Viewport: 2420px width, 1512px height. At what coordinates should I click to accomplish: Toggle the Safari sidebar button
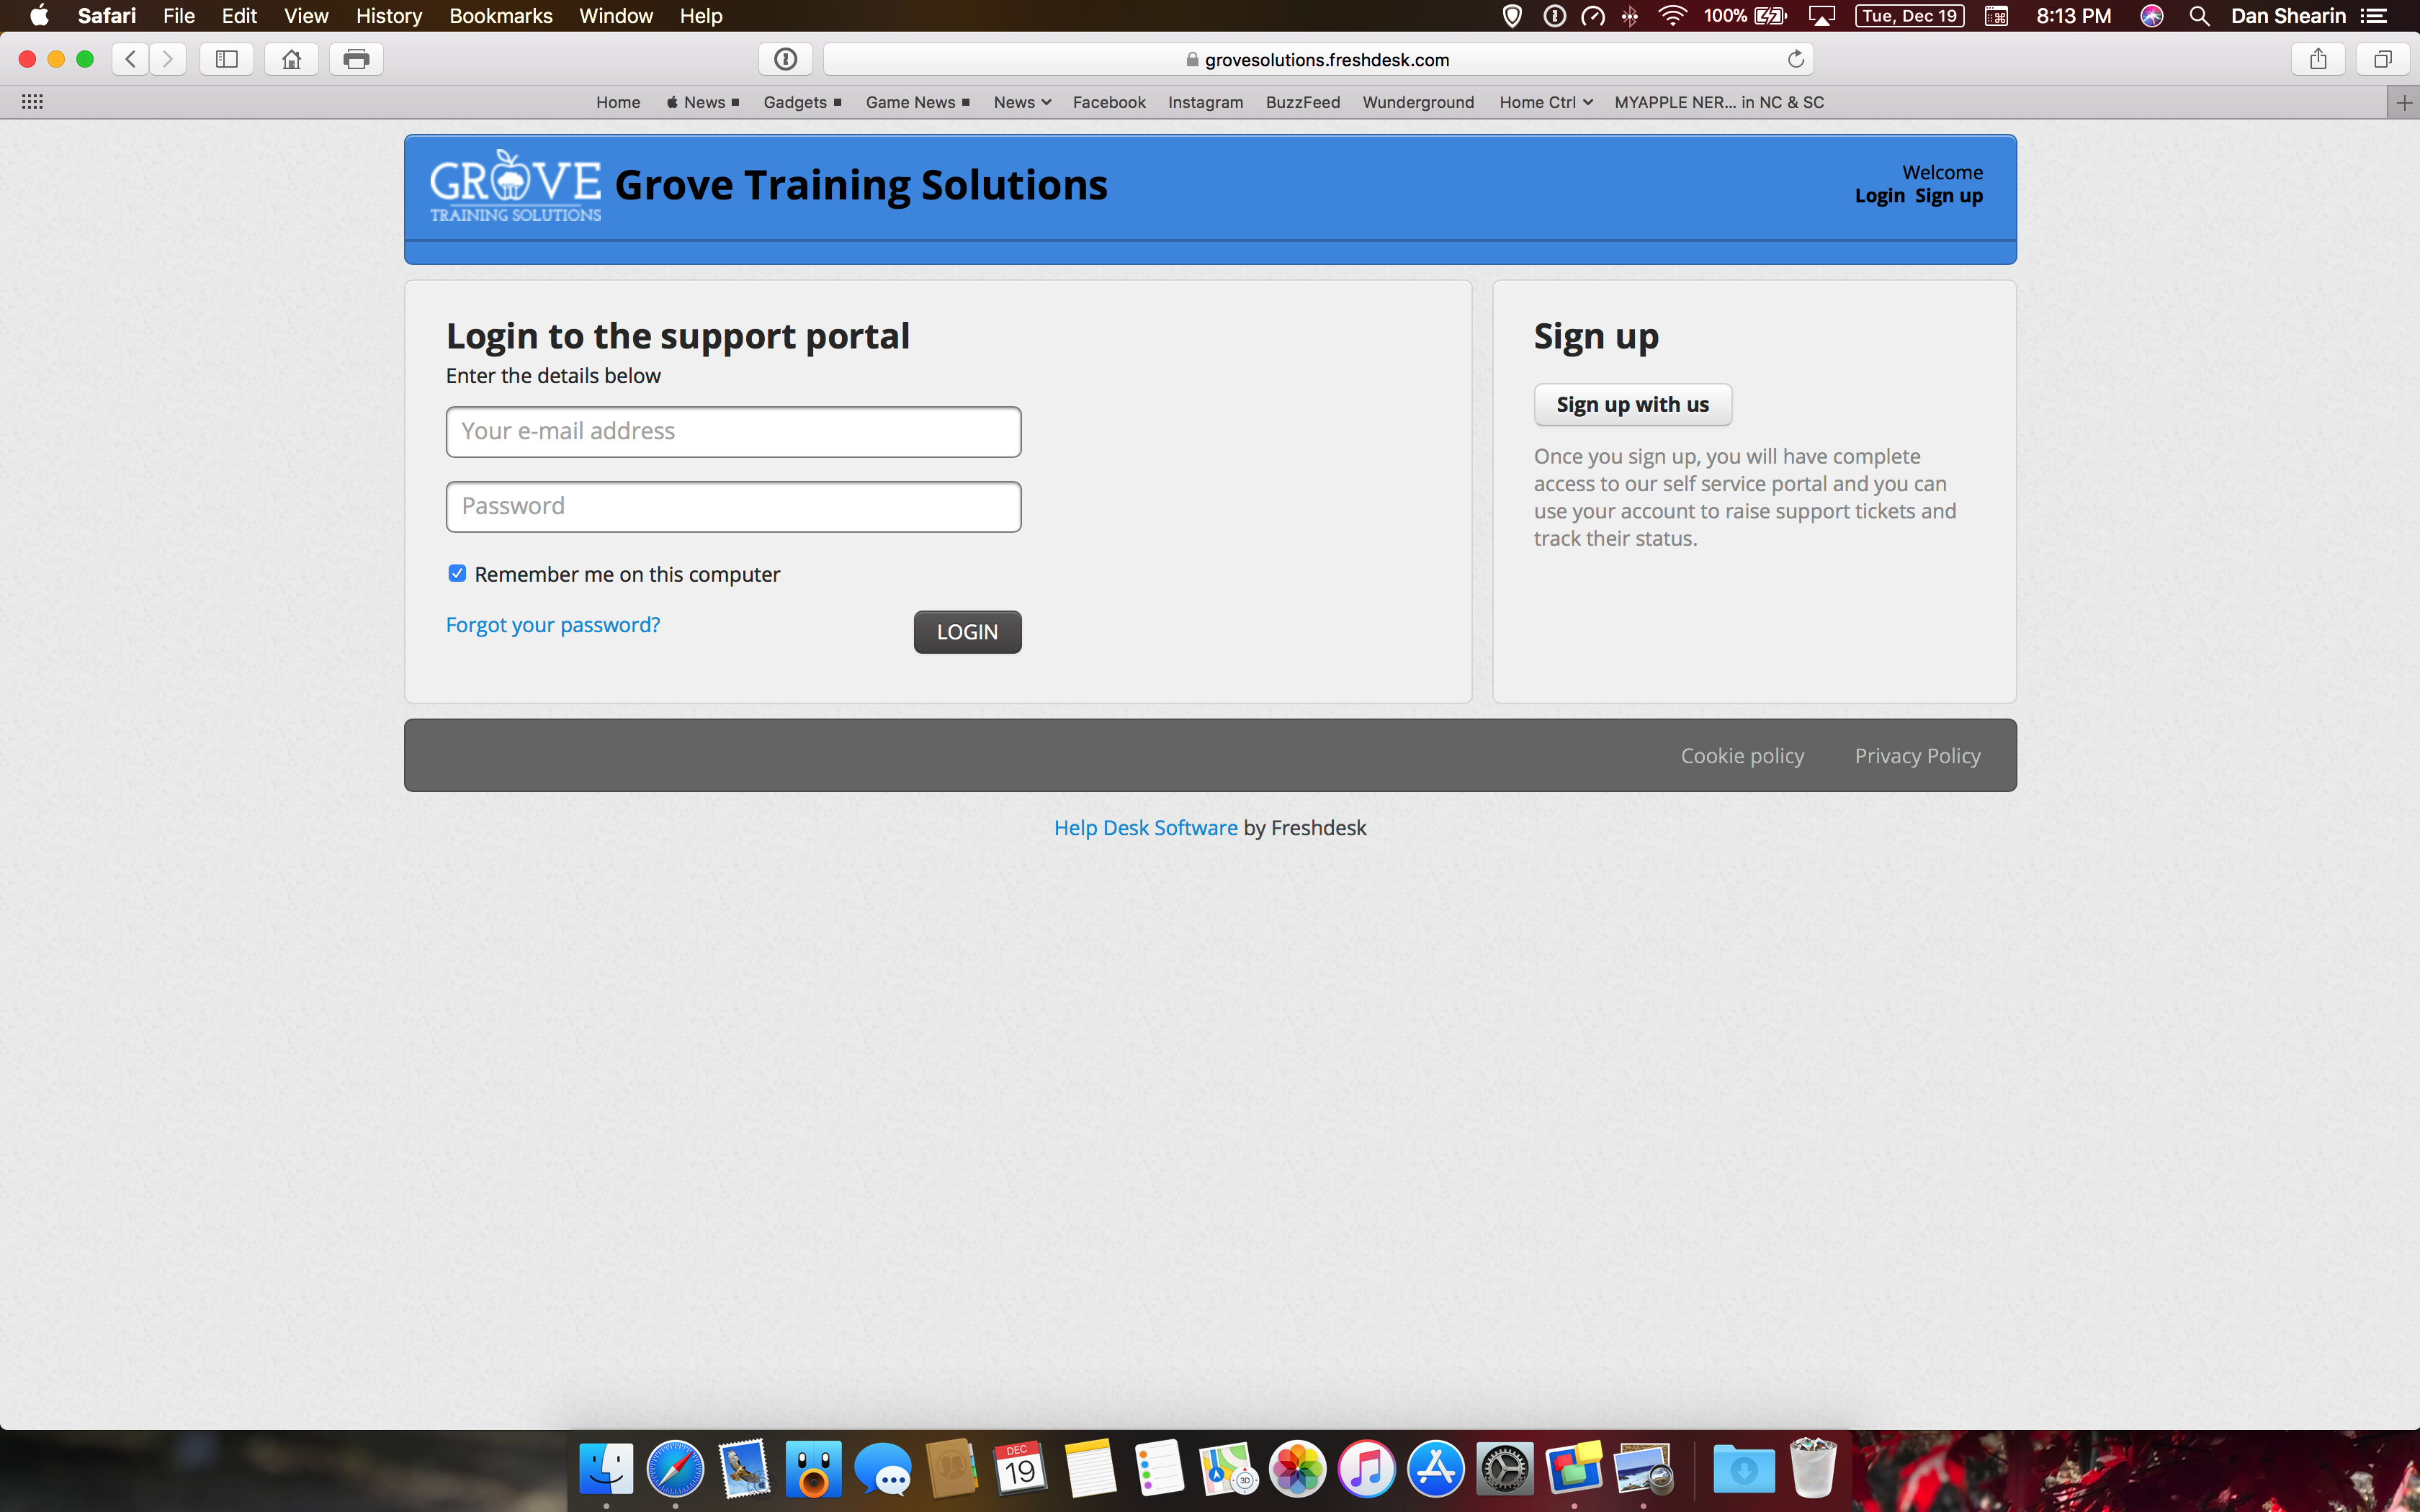tap(227, 59)
